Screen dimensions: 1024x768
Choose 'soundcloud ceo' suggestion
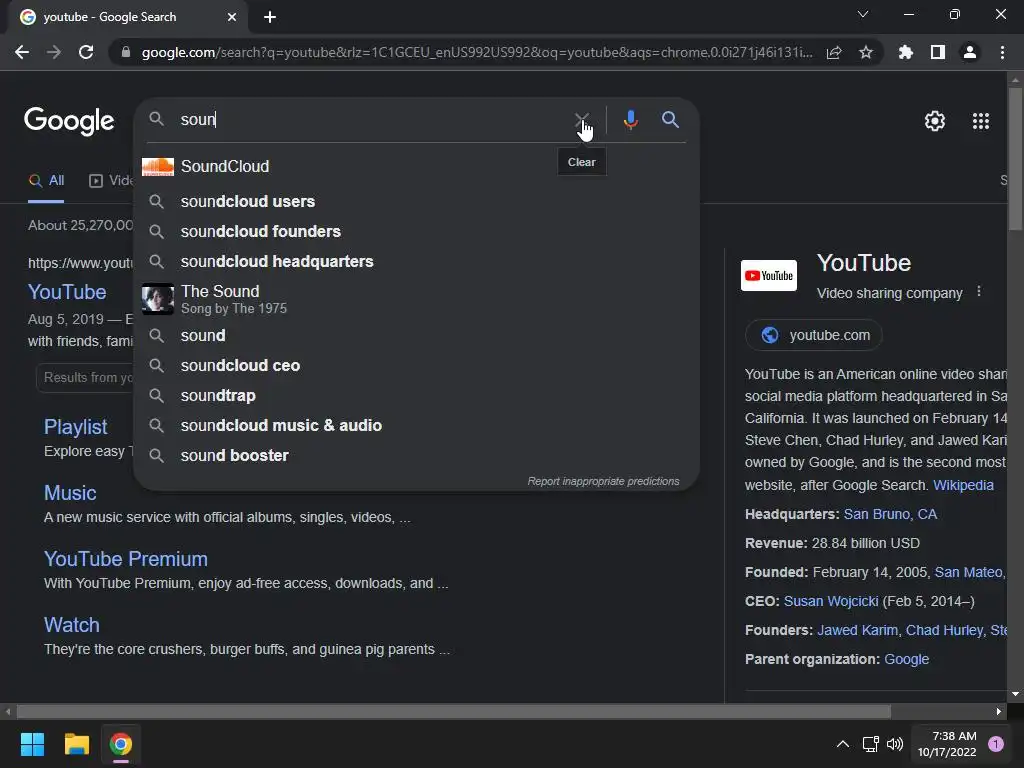[416, 366]
